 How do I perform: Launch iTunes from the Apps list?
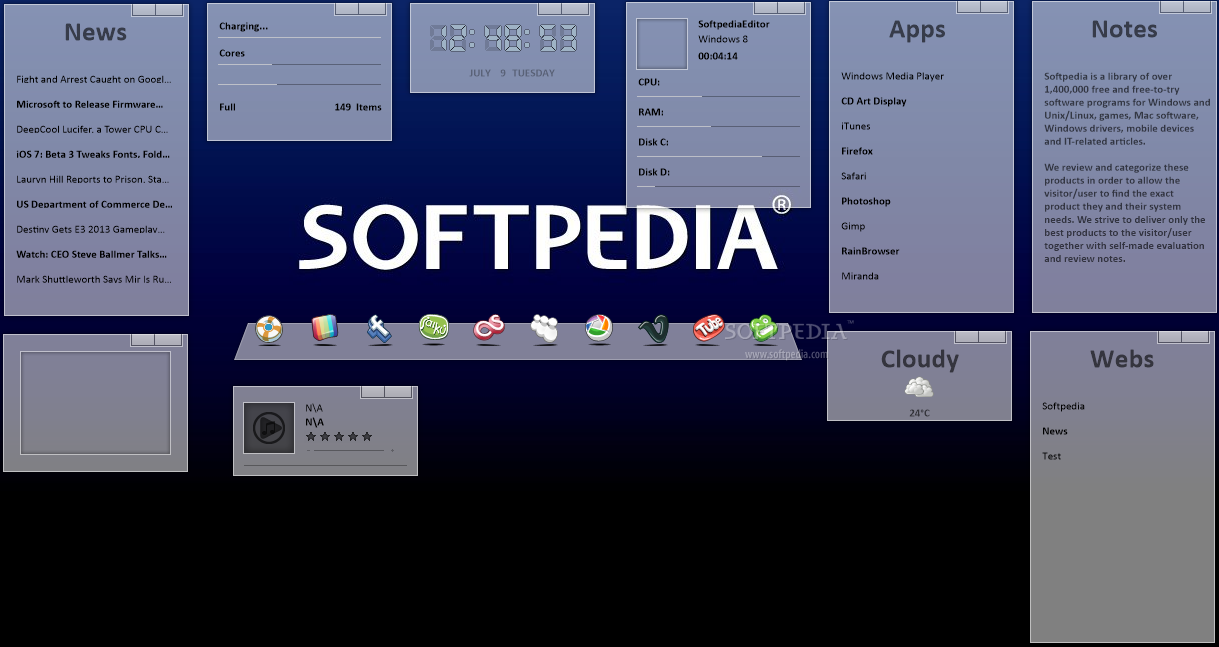point(856,126)
